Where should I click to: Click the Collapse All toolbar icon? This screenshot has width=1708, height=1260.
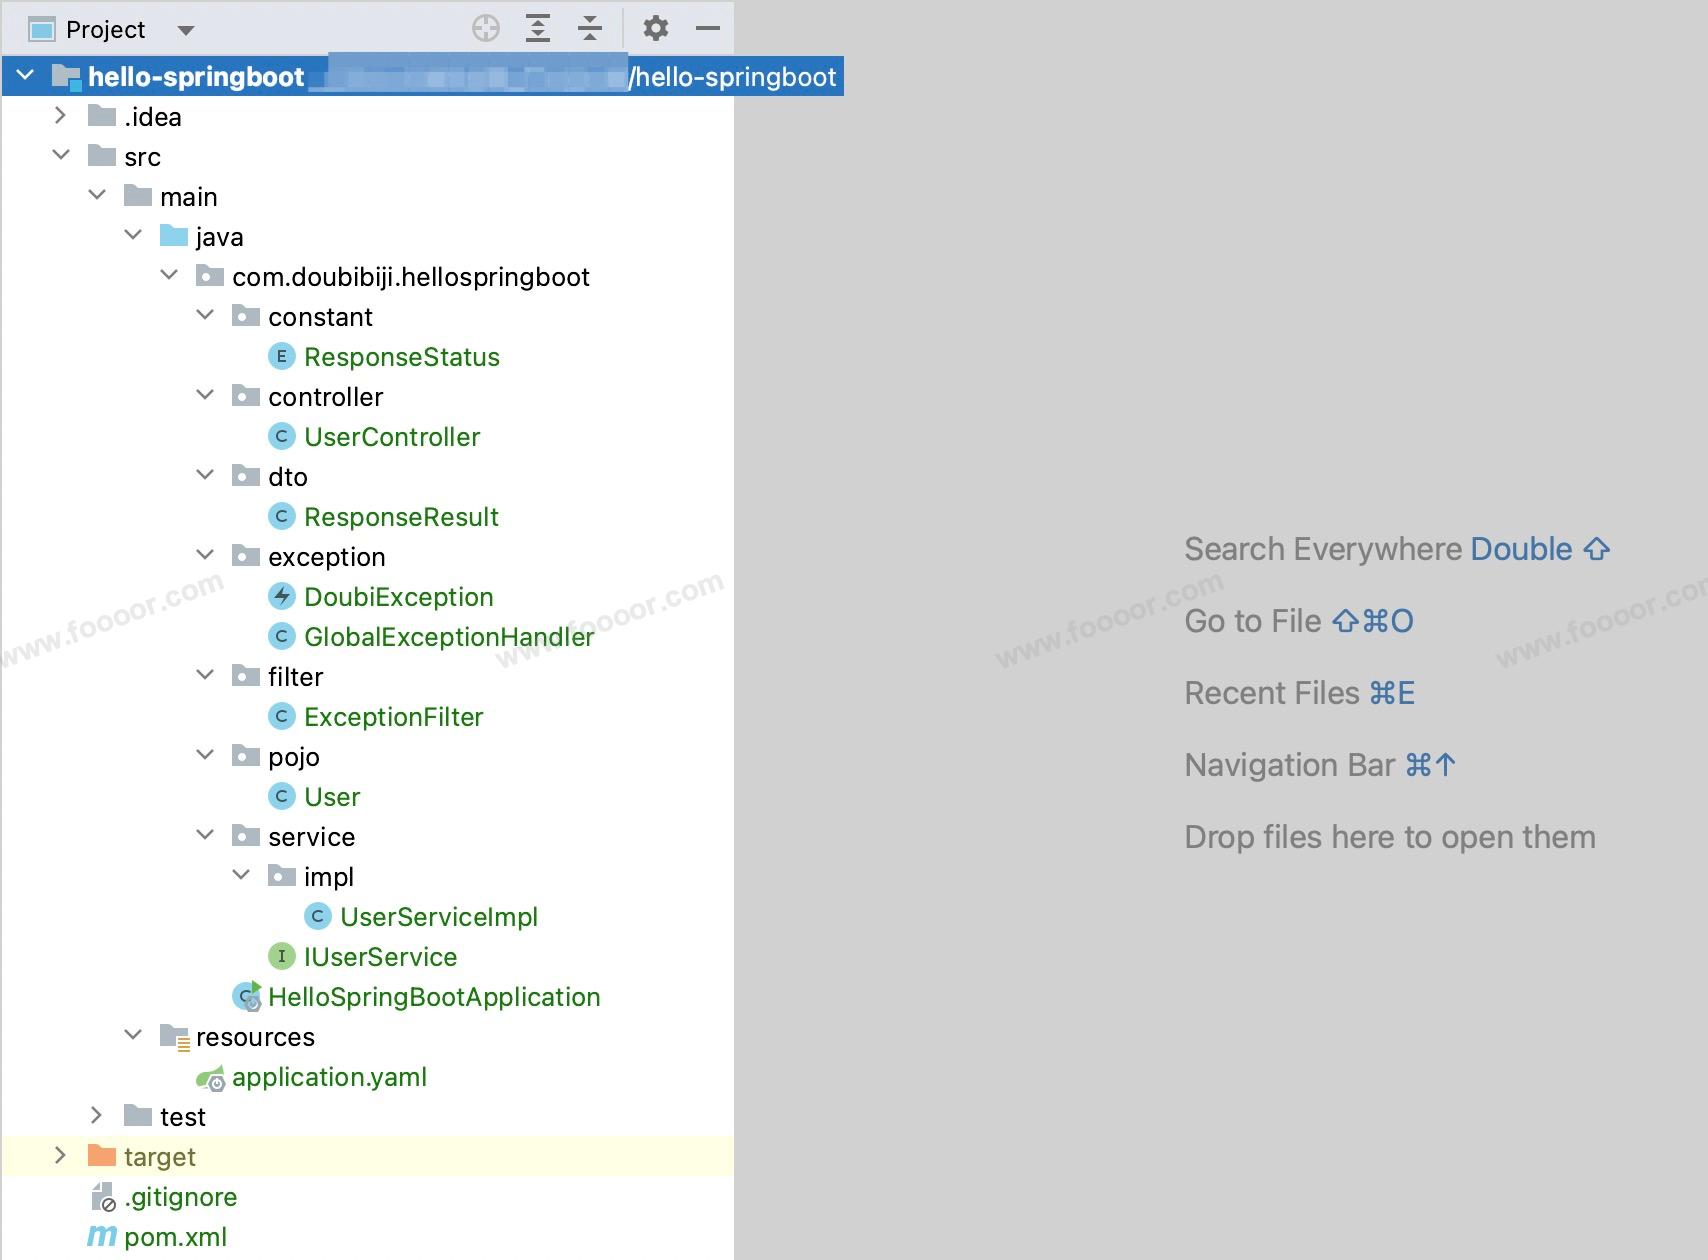tap(590, 29)
